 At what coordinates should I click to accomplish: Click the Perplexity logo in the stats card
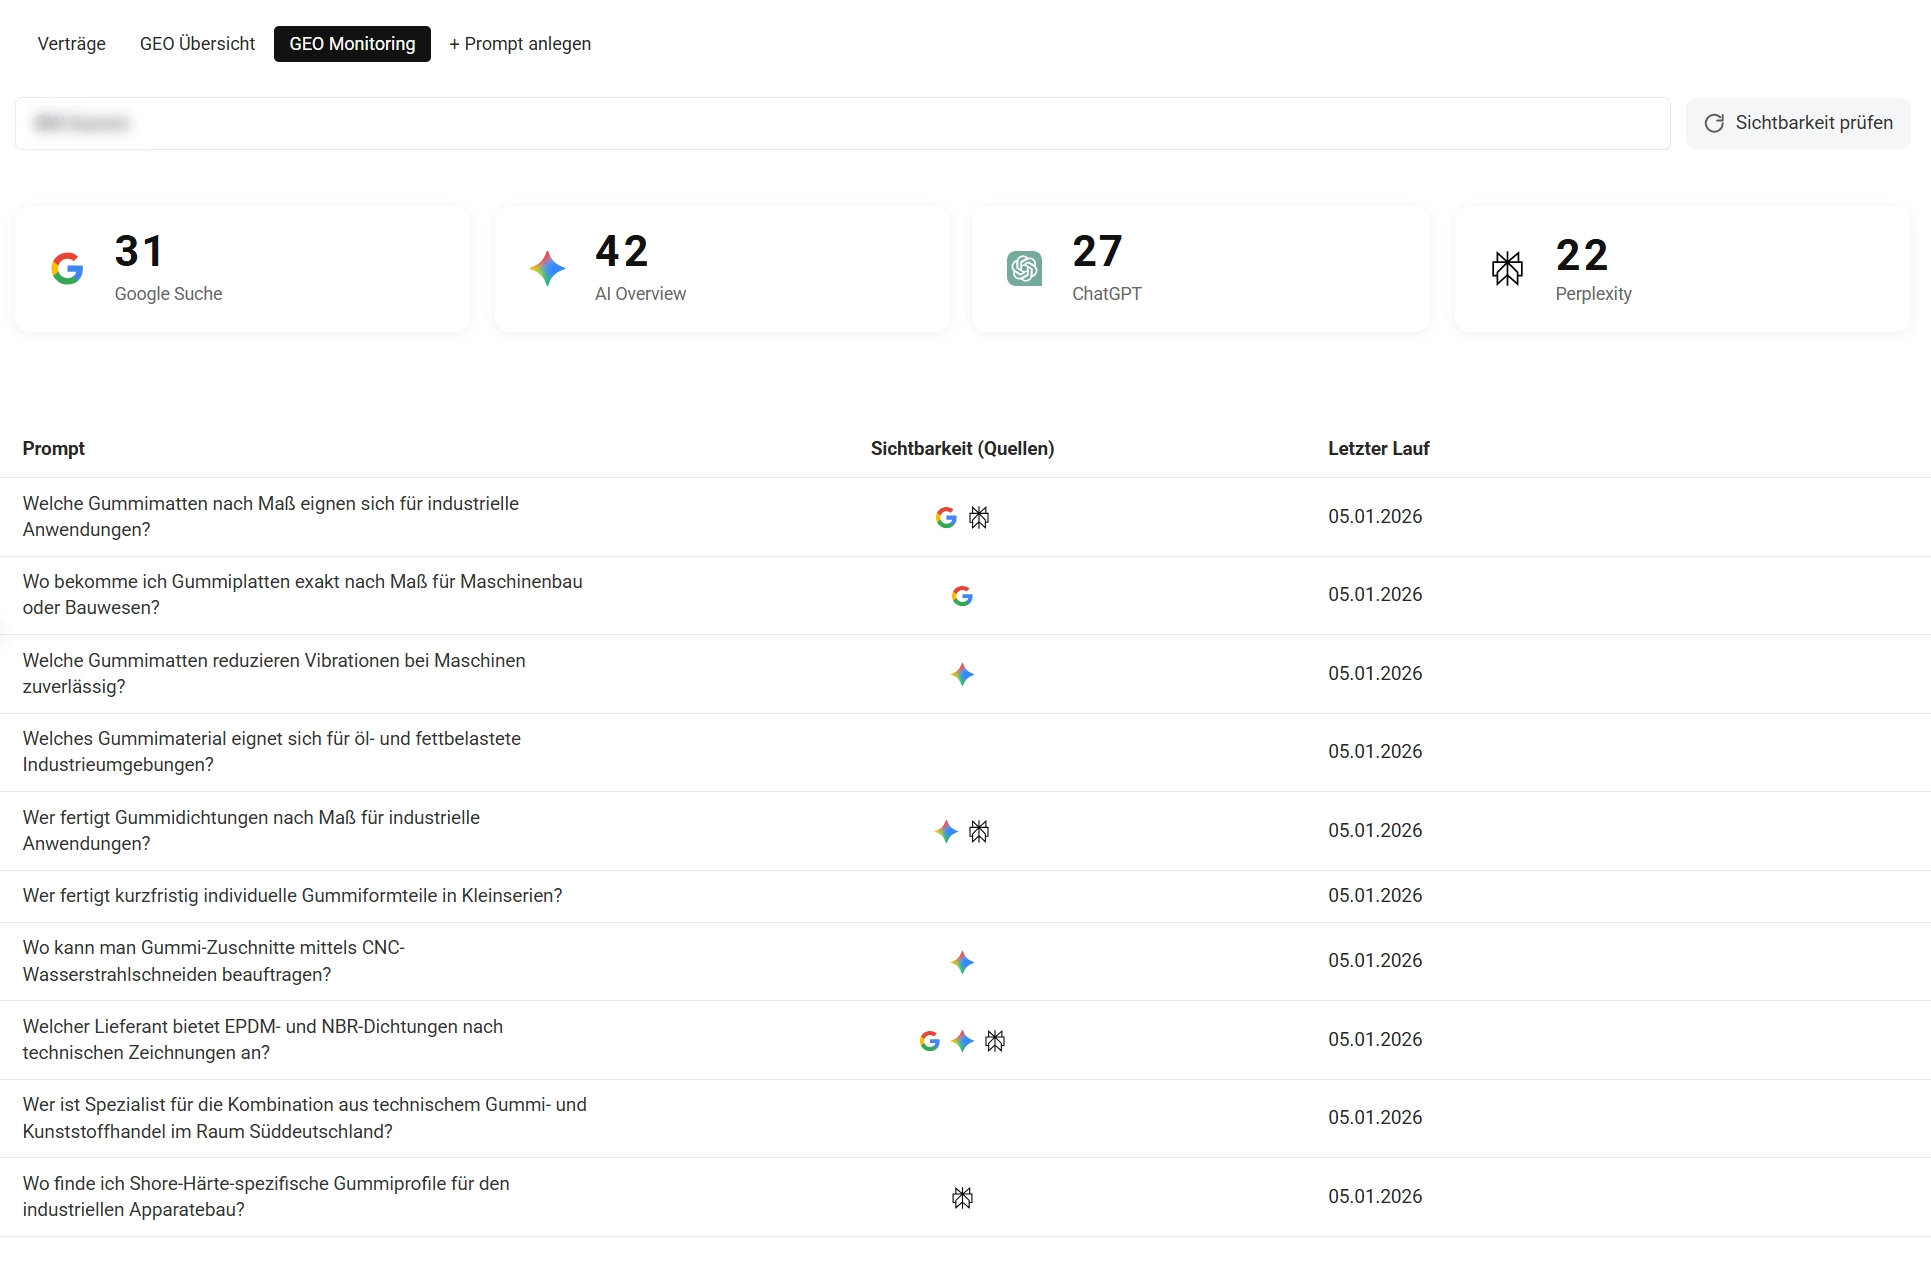point(1507,268)
